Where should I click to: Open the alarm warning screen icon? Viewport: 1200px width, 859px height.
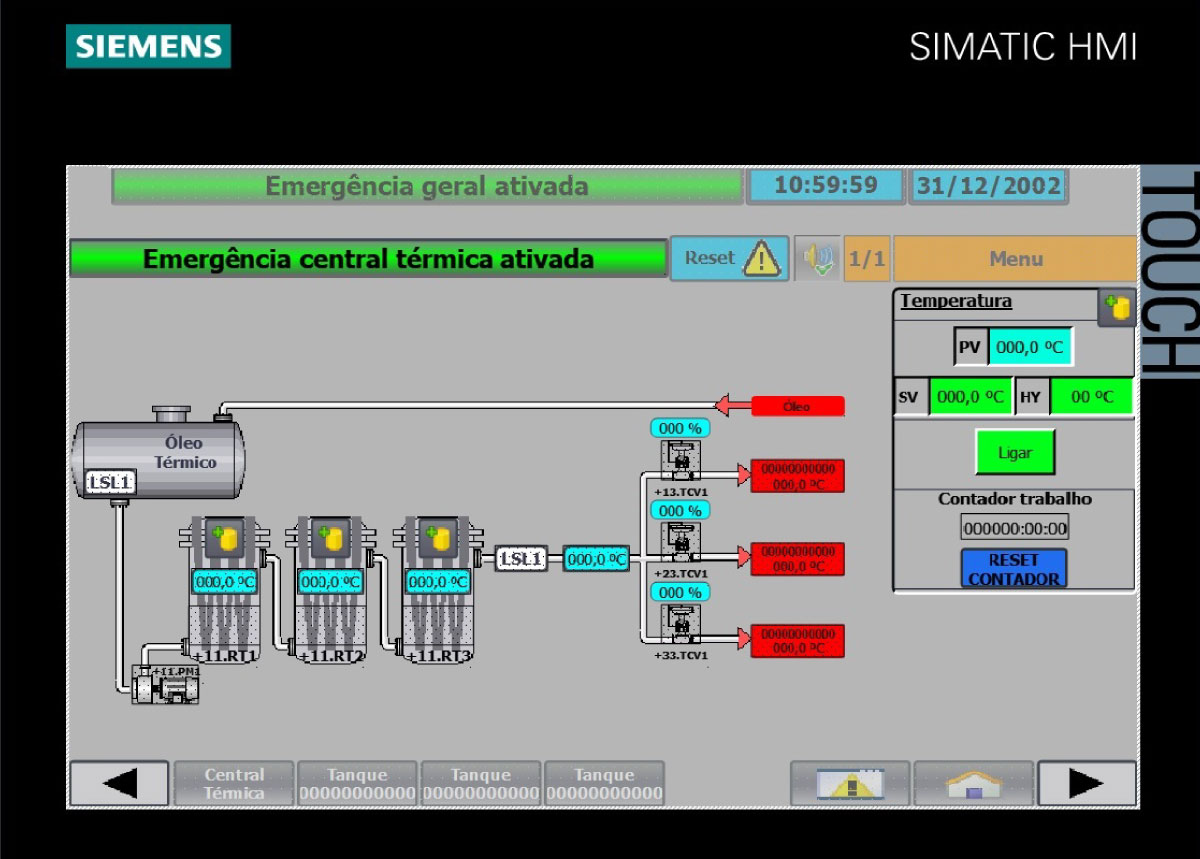pos(850,783)
